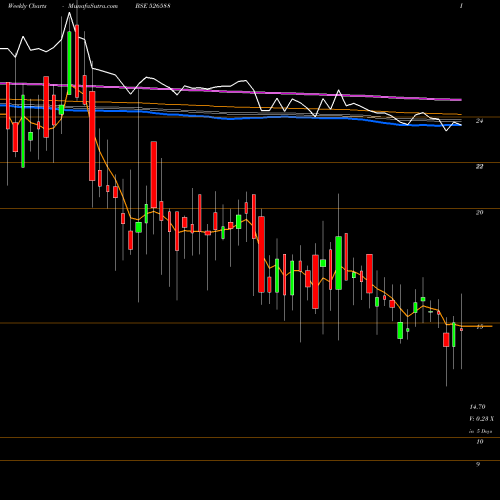The image size is (500, 500).
Task: Click the 10 price axis label
Action: tap(479, 442)
